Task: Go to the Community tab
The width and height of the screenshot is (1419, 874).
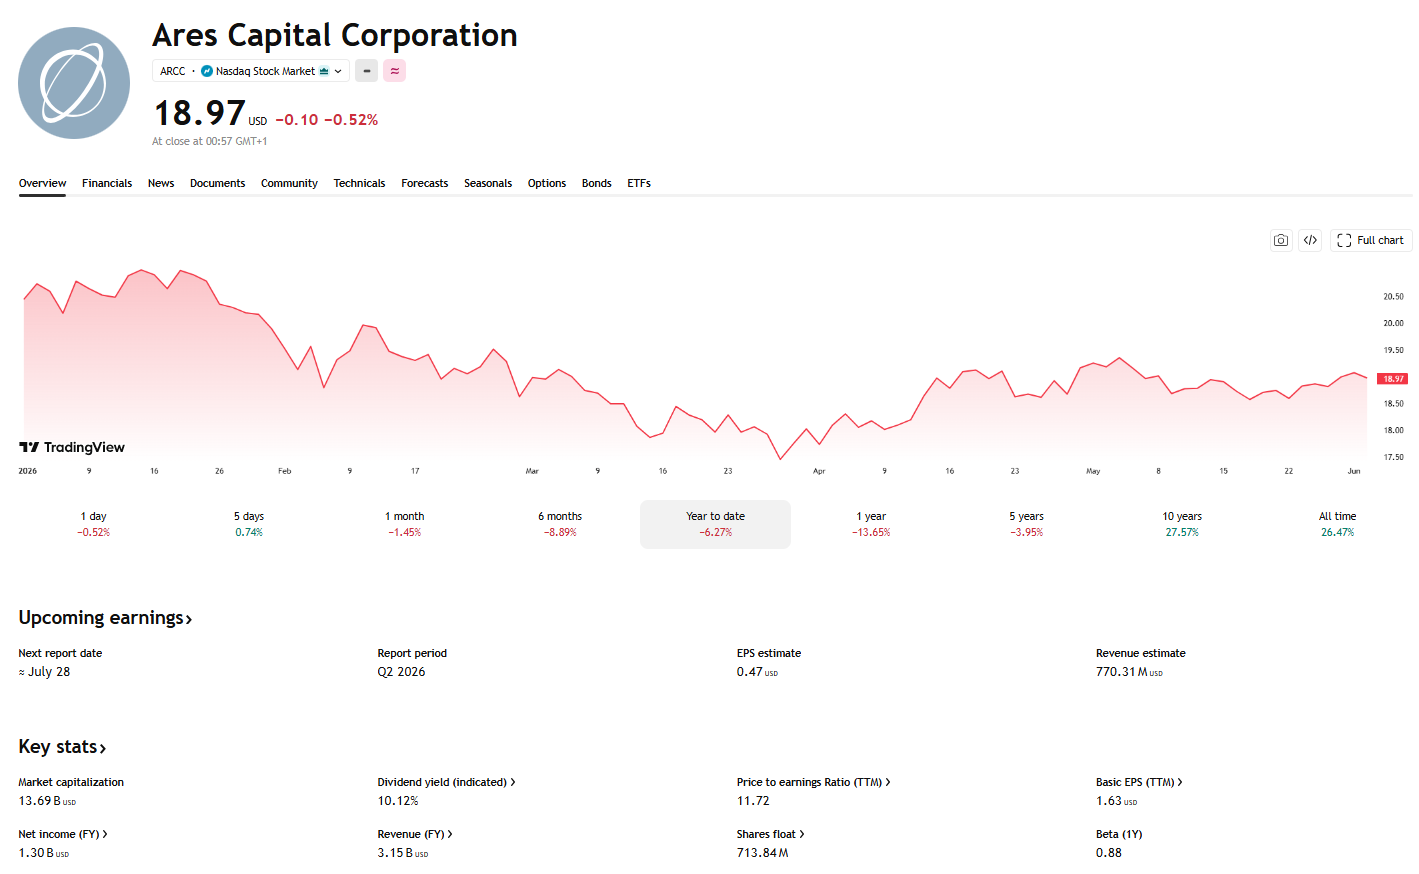Action: click(x=289, y=183)
